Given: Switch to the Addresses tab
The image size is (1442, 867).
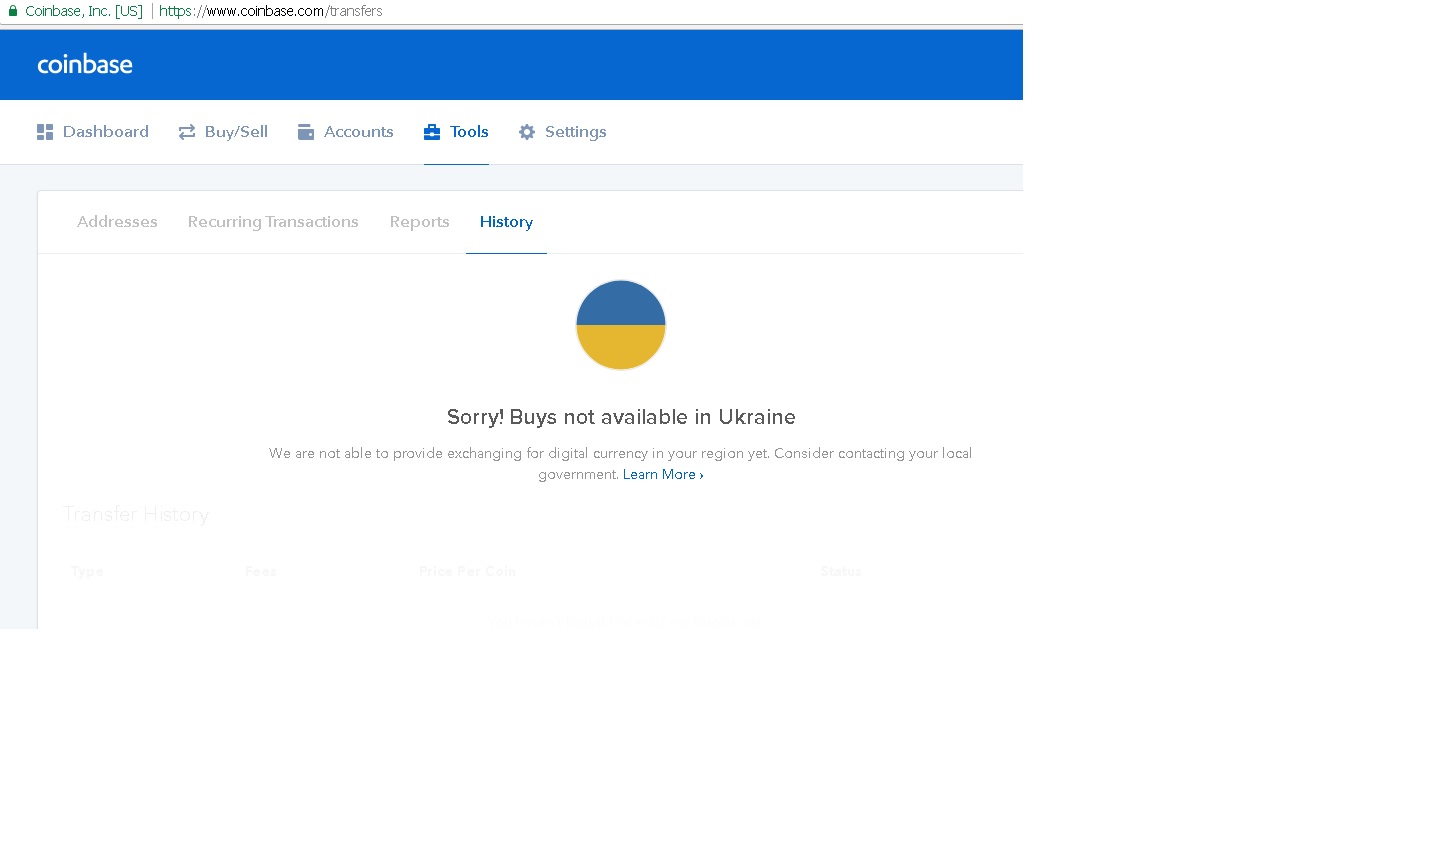Looking at the screenshot, I should coord(117,222).
